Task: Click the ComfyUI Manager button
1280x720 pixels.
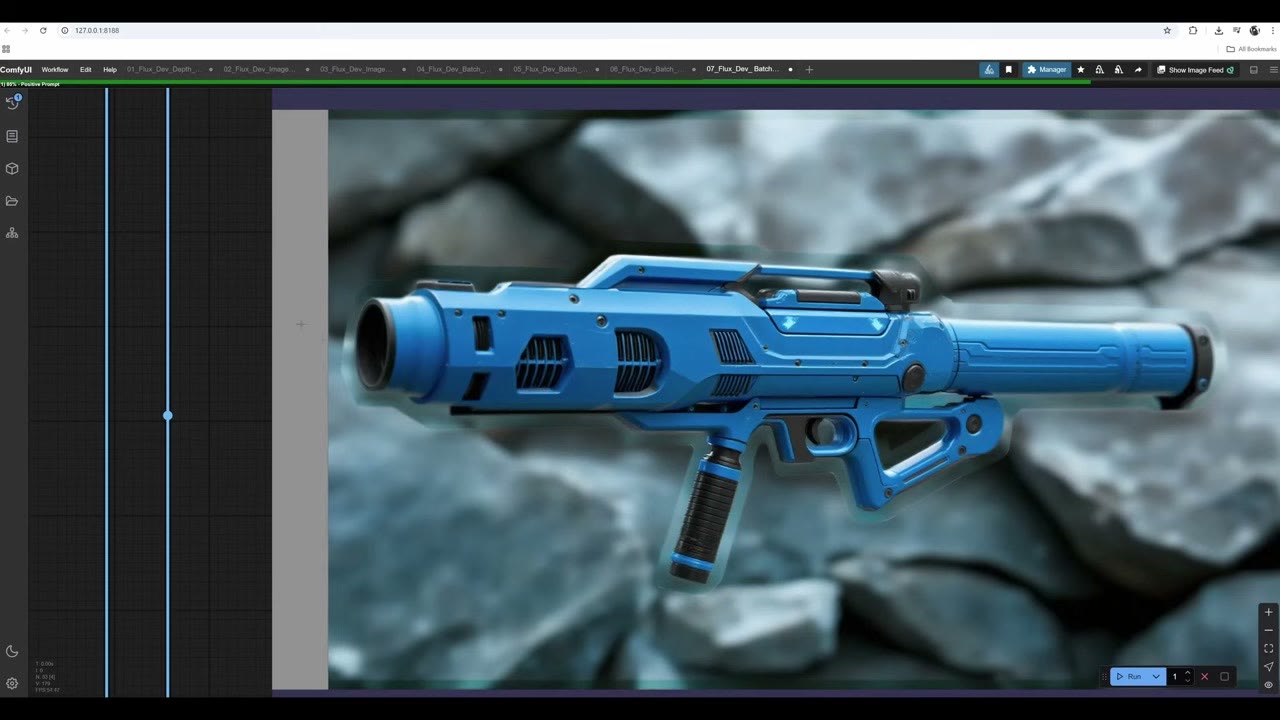Action: pos(1046,70)
